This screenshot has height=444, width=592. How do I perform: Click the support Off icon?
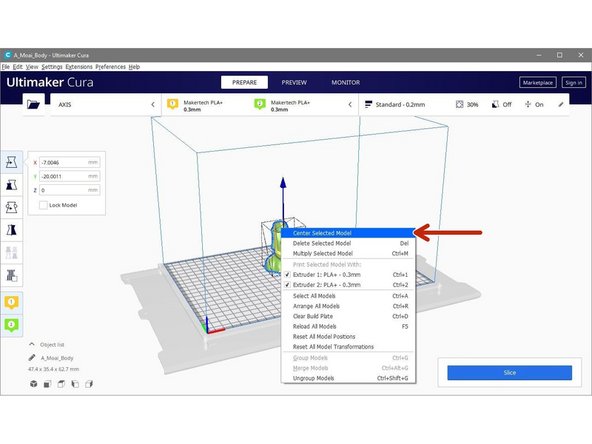click(495, 105)
